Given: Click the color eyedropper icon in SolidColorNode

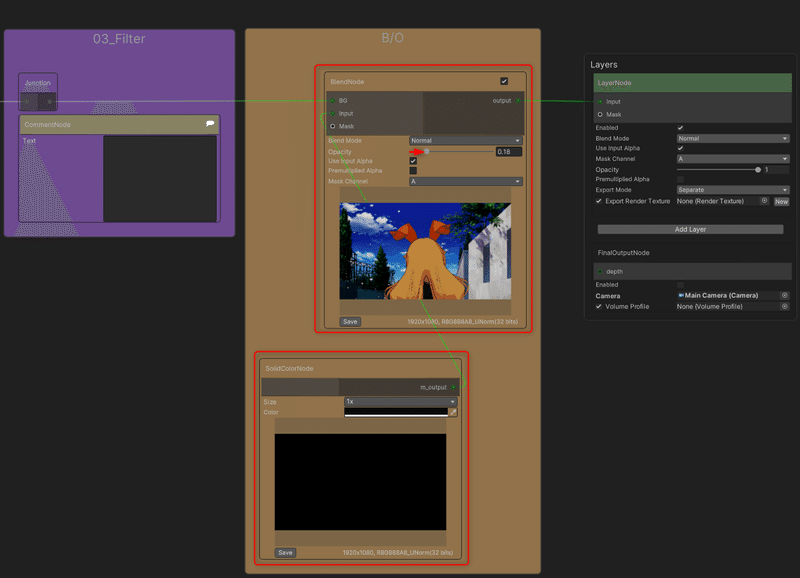Looking at the screenshot, I should (x=453, y=412).
